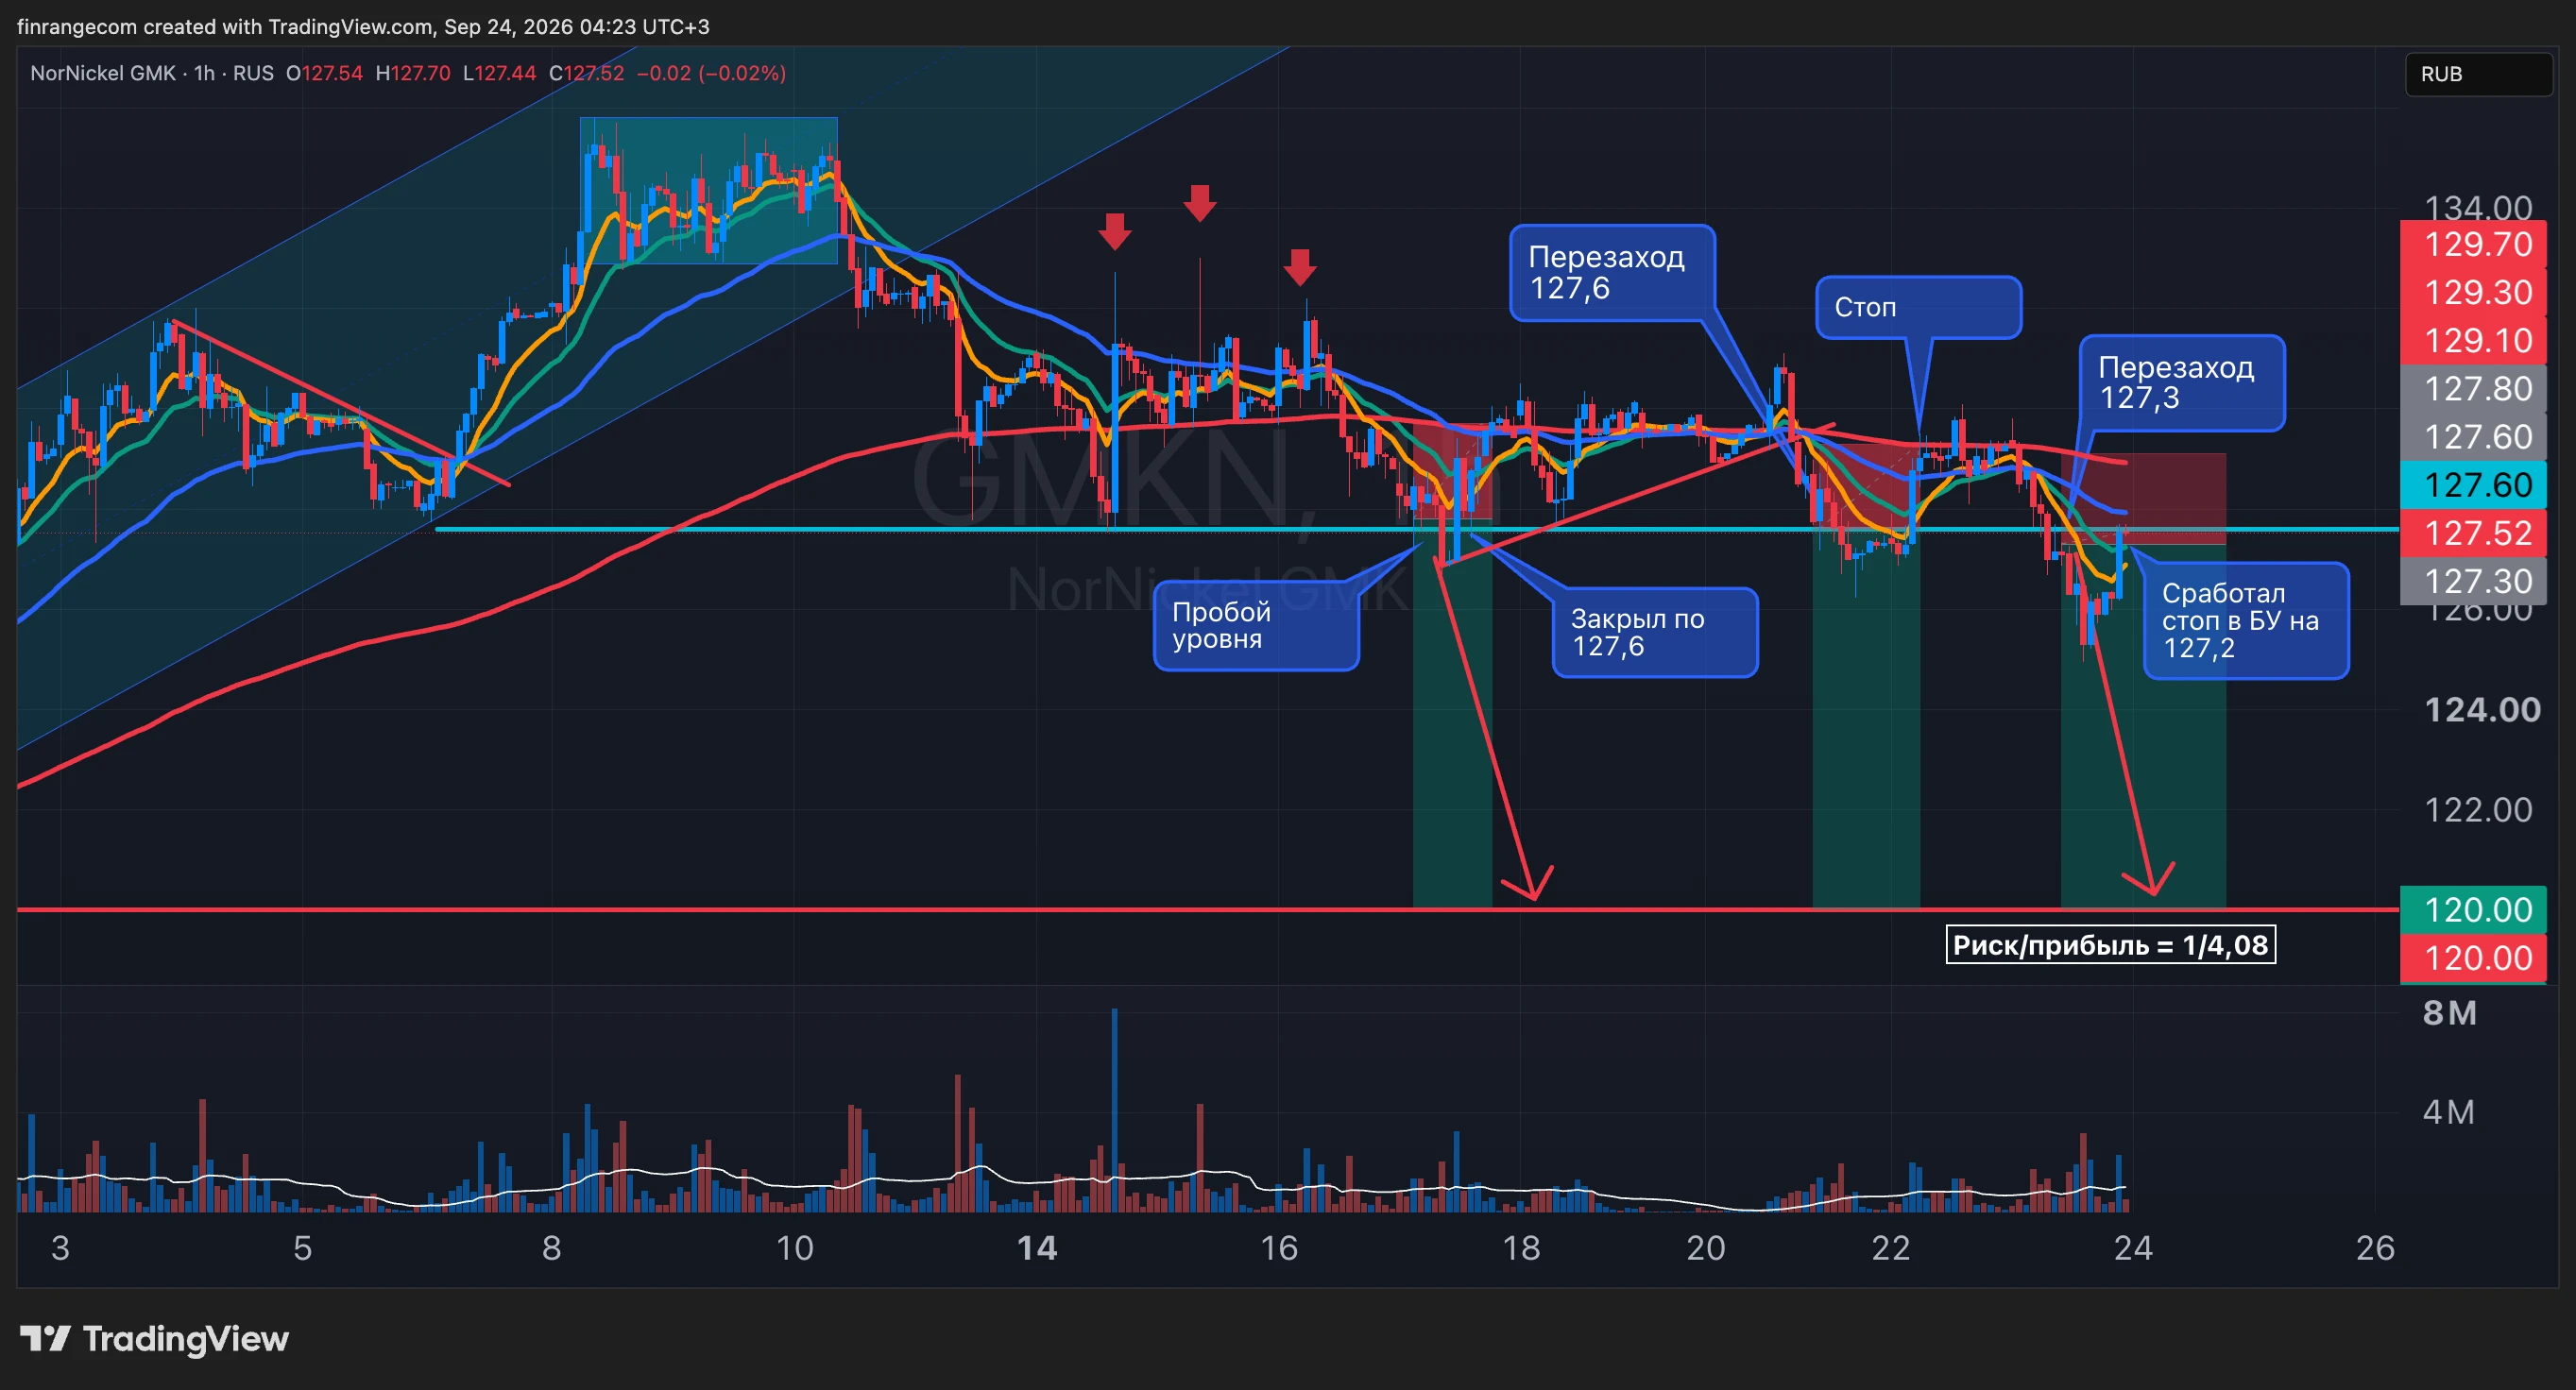Click 'Сработал стоп в БУ' callout
The height and width of the screenshot is (1390, 2576).
point(2246,621)
